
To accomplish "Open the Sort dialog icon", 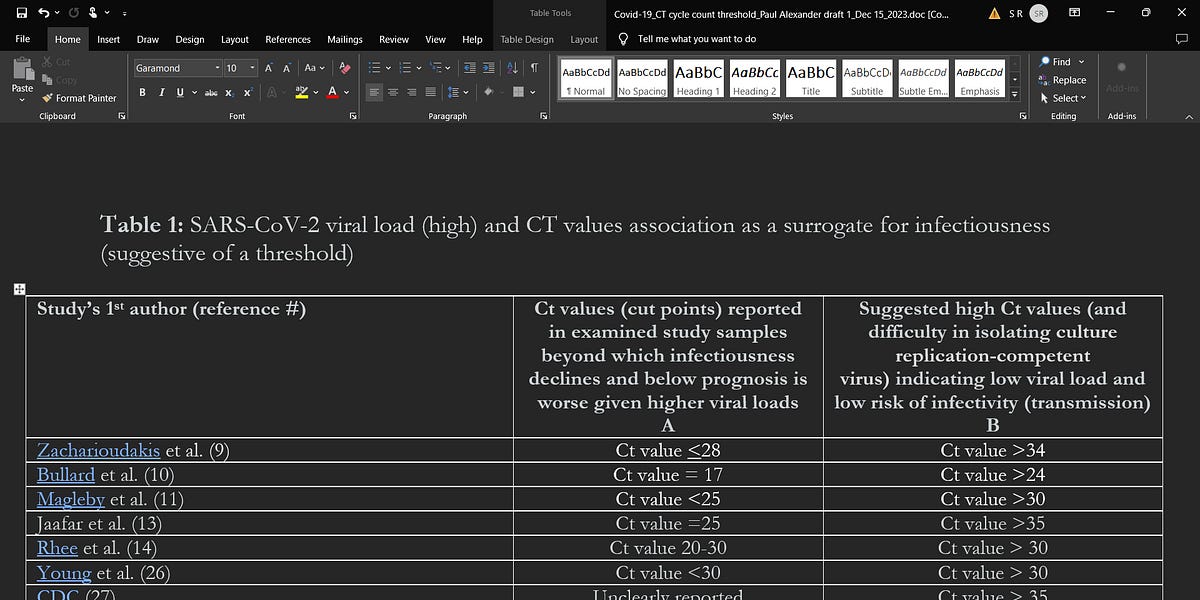I will coord(511,67).
